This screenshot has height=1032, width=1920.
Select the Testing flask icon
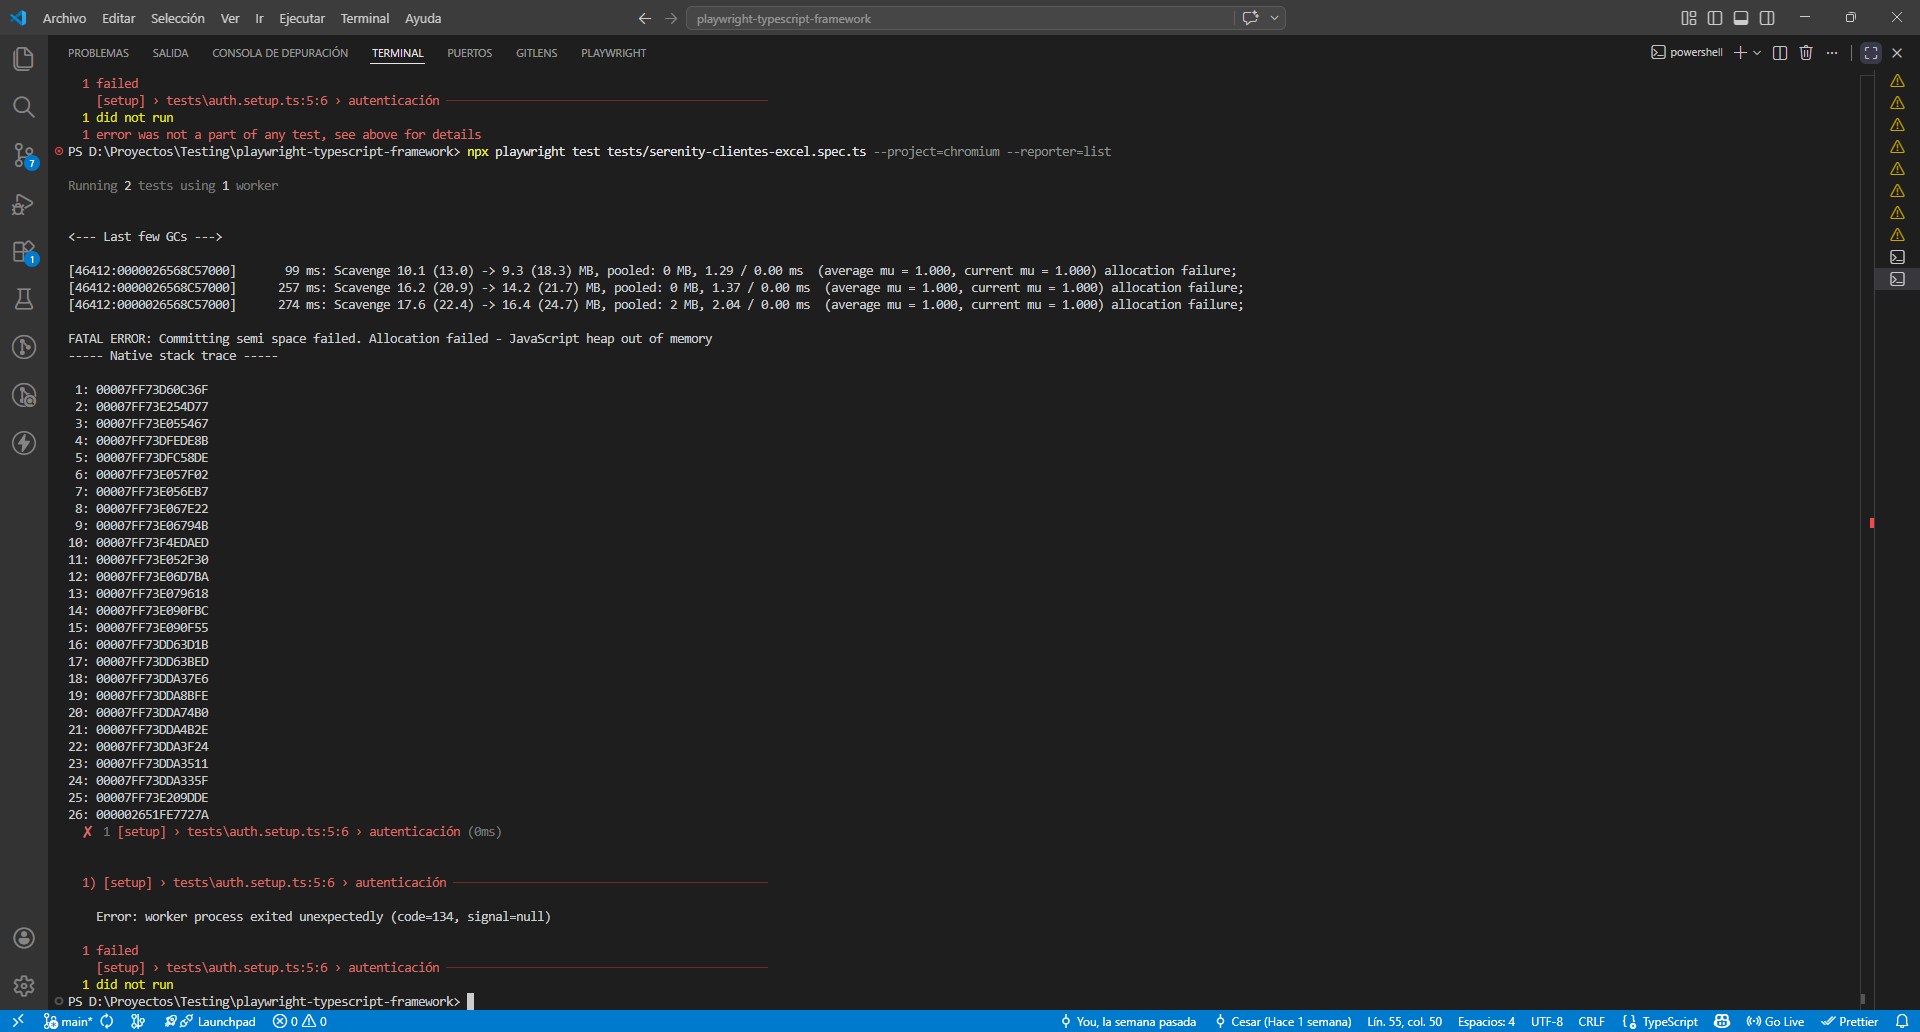[24, 299]
